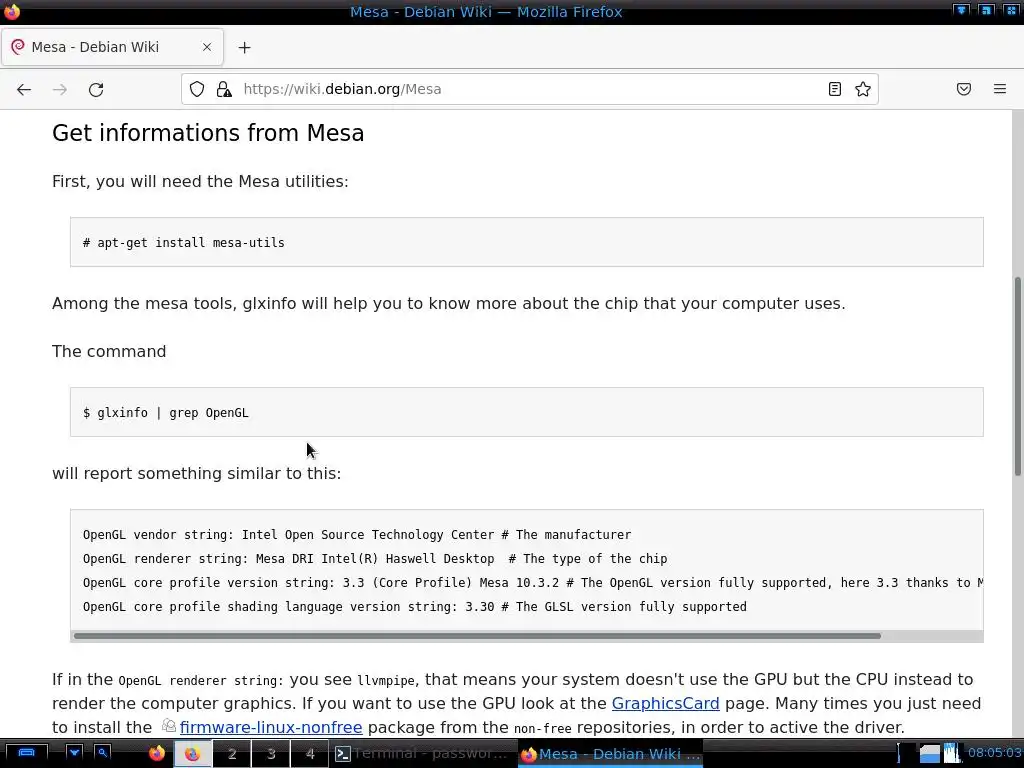
Task: Switch to workspace 3
Action: (271, 754)
